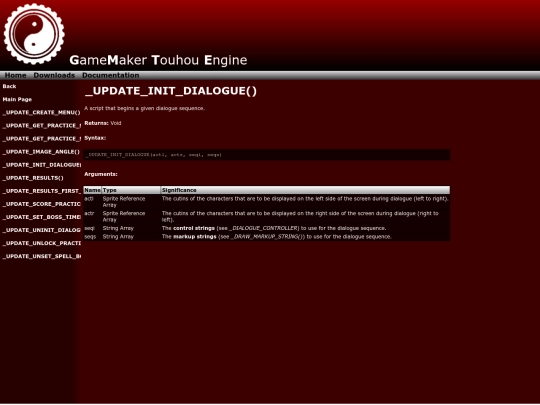Click the 'Name' table column header
The height and width of the screenshot is (405, 540).
(92, 190)
